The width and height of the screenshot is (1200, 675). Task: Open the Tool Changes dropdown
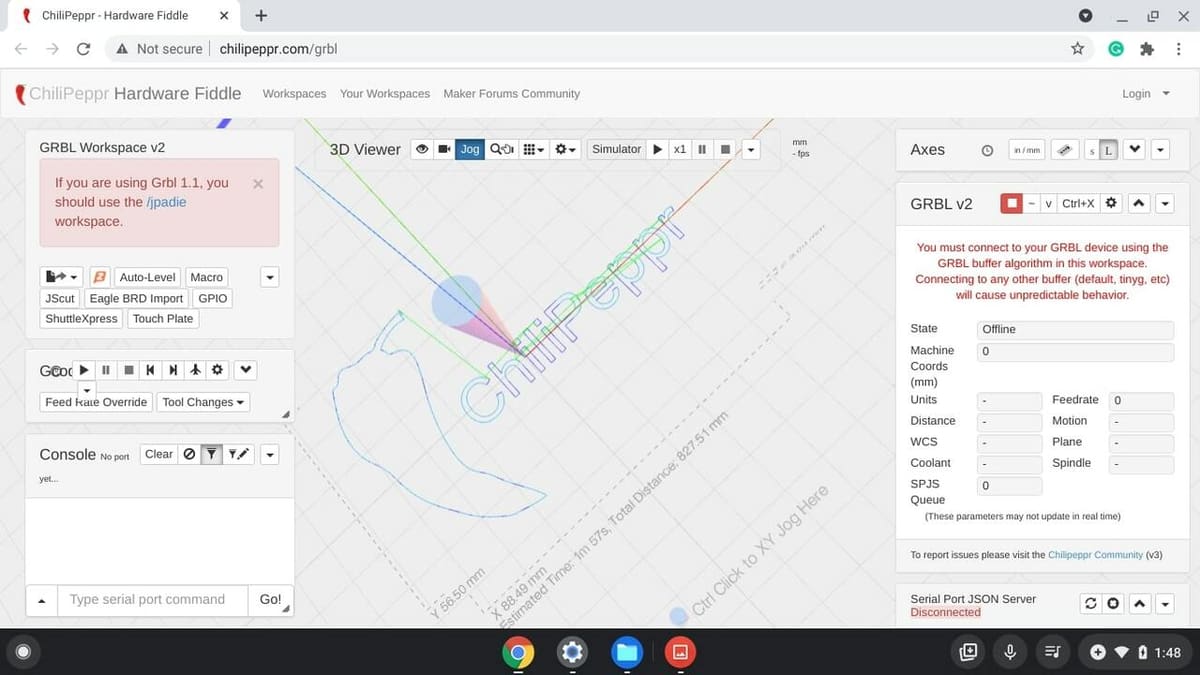pos(203,402)
